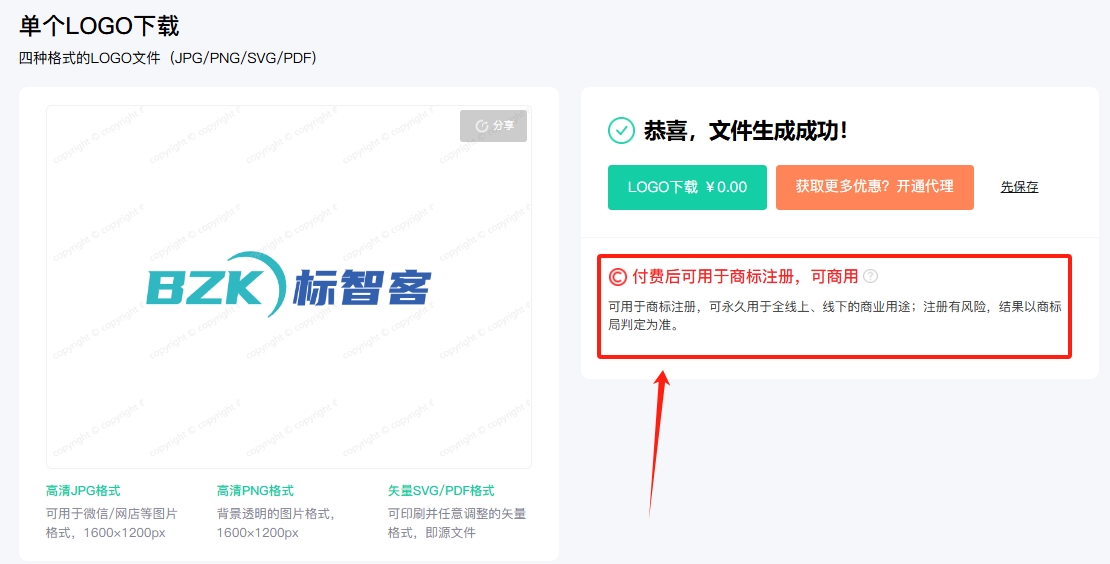The width and height of the screenshot is (1110, 564).
Task: Open the 获取更多优惠？开通代理 offer button
Action: (x=874, y=188)
